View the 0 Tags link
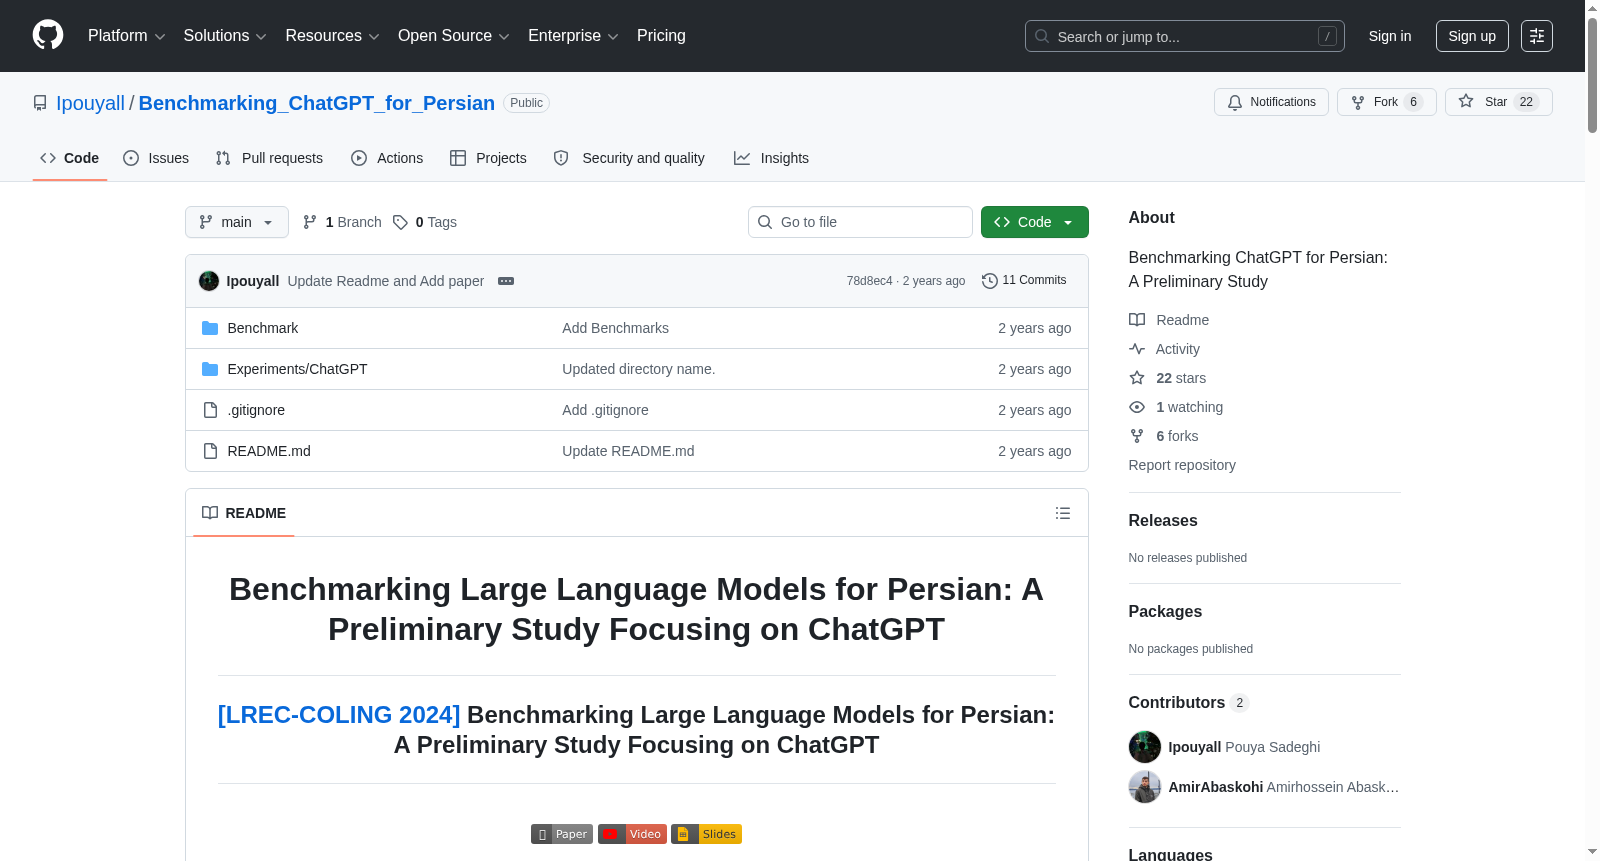 coord(425,222)
